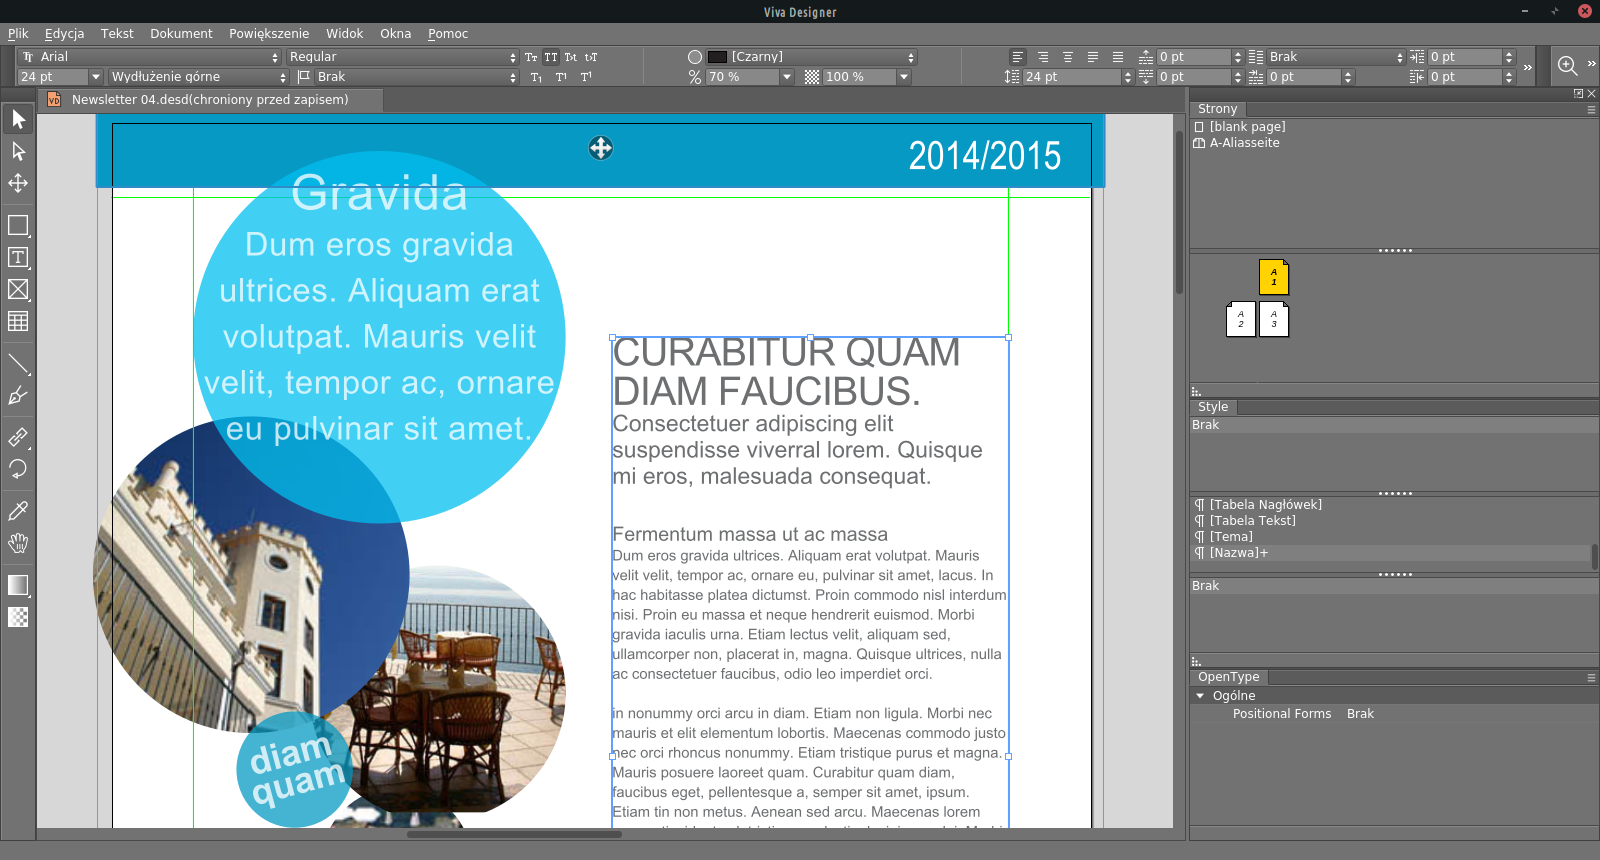
Task: Select the eyedropper tool
Action: (x=18, y=511)
